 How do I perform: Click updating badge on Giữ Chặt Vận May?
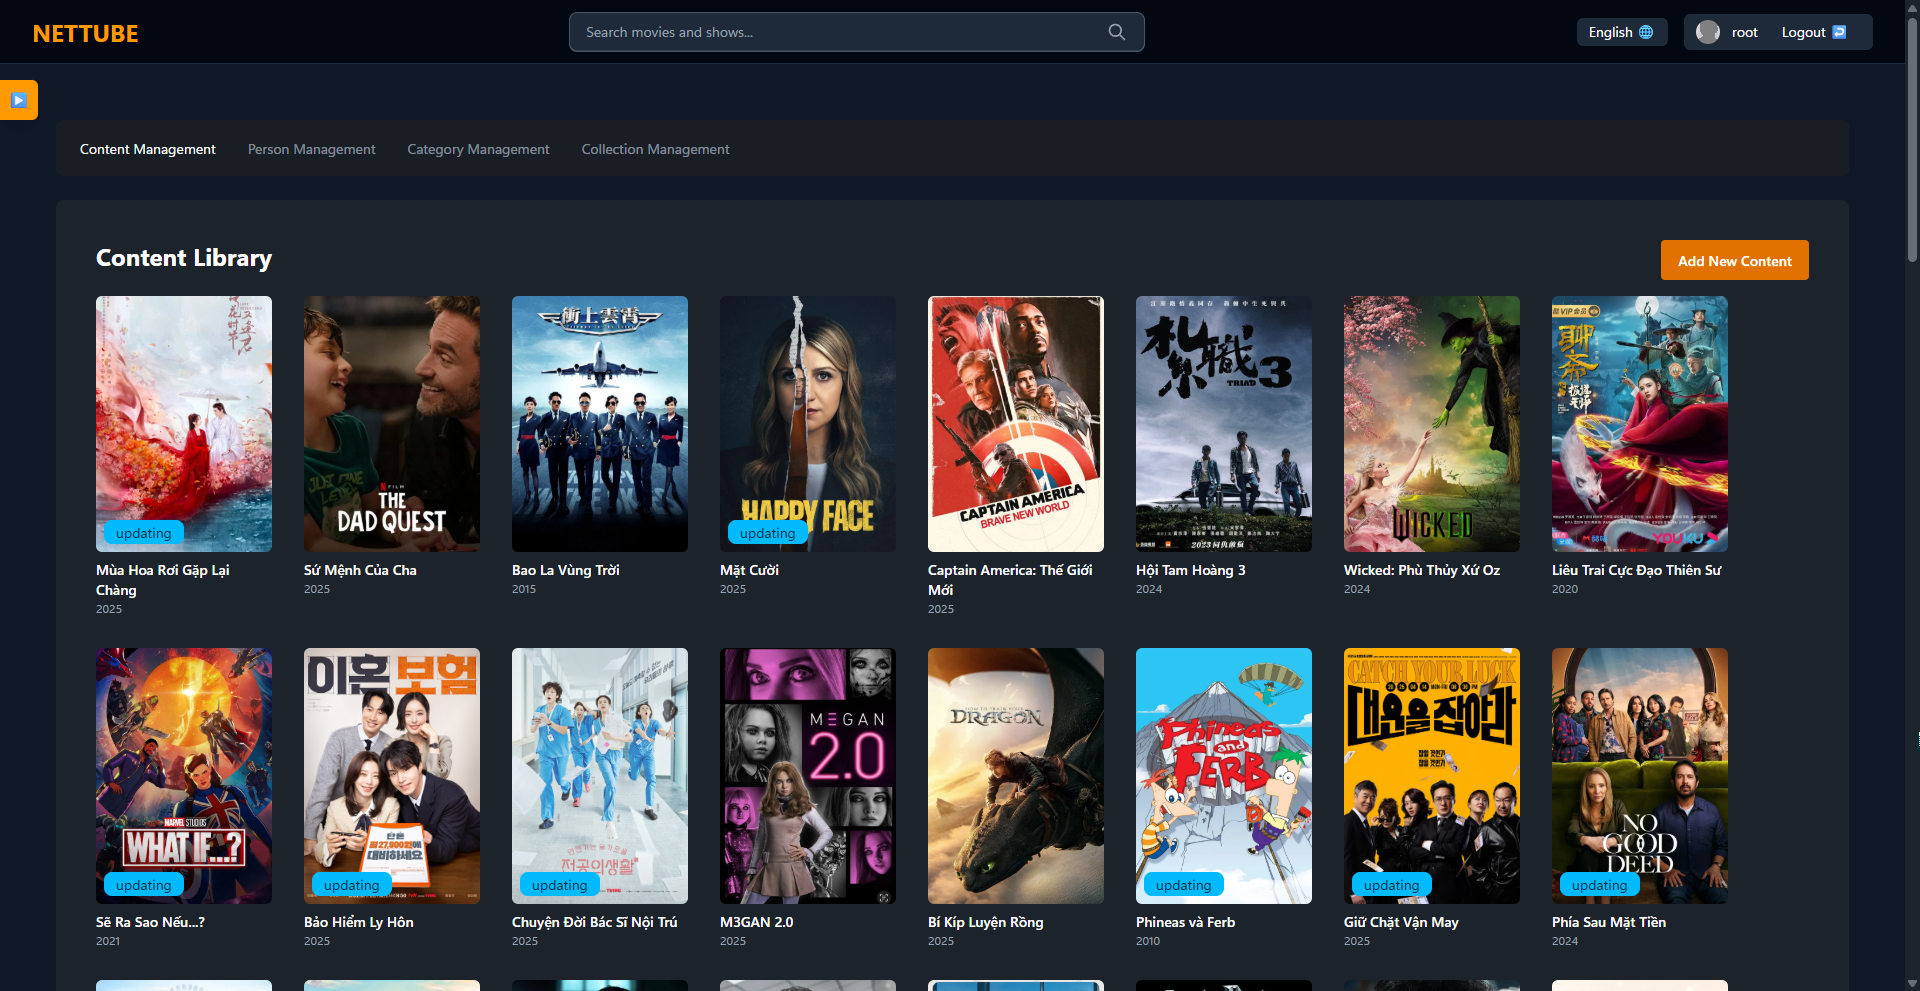pyautogui.click(x=1392, y=885)
